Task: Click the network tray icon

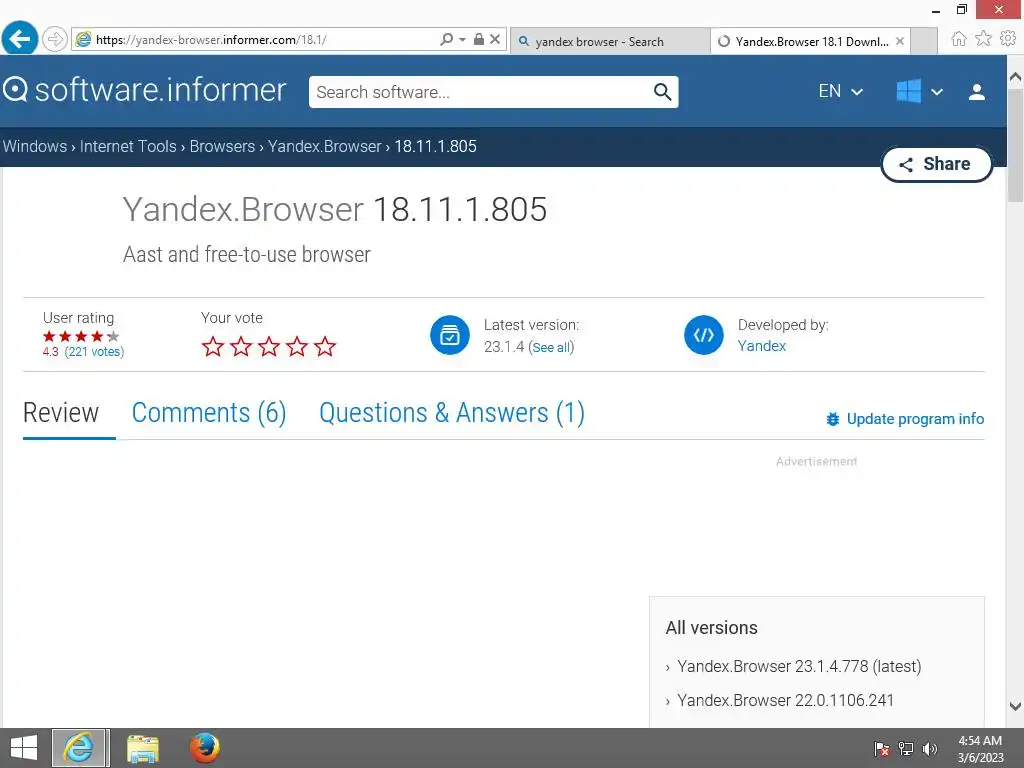Action: (906, 749)
